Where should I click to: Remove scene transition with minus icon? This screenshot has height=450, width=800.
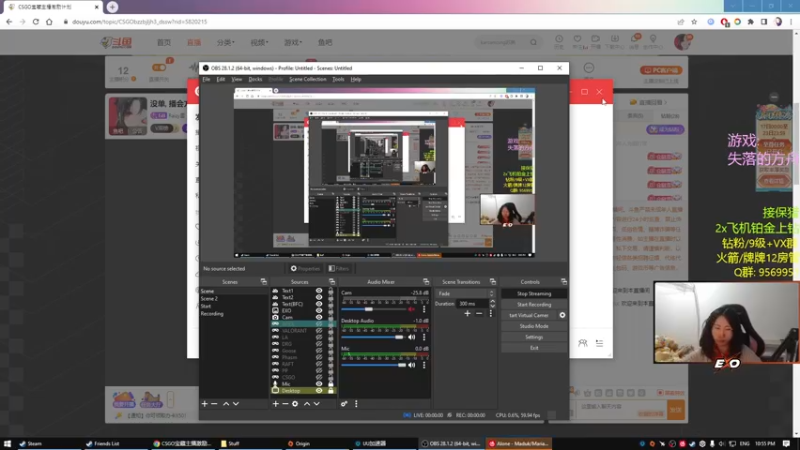(479, 313)
